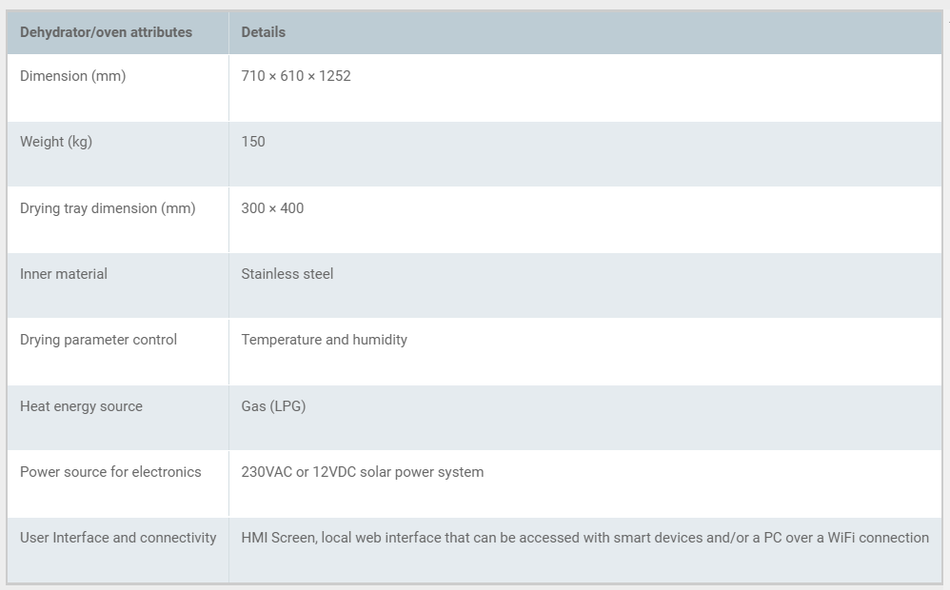Select the 'Weight (kg)' row label

56,142
